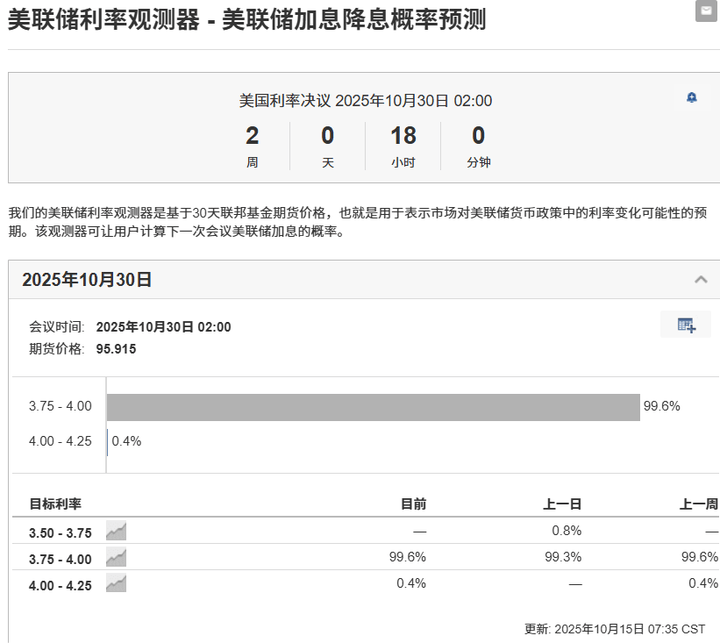The height and width of the screenshot is (643, 720).
Task: Click the 2025年10月30日 section header title
Action: 87,279
